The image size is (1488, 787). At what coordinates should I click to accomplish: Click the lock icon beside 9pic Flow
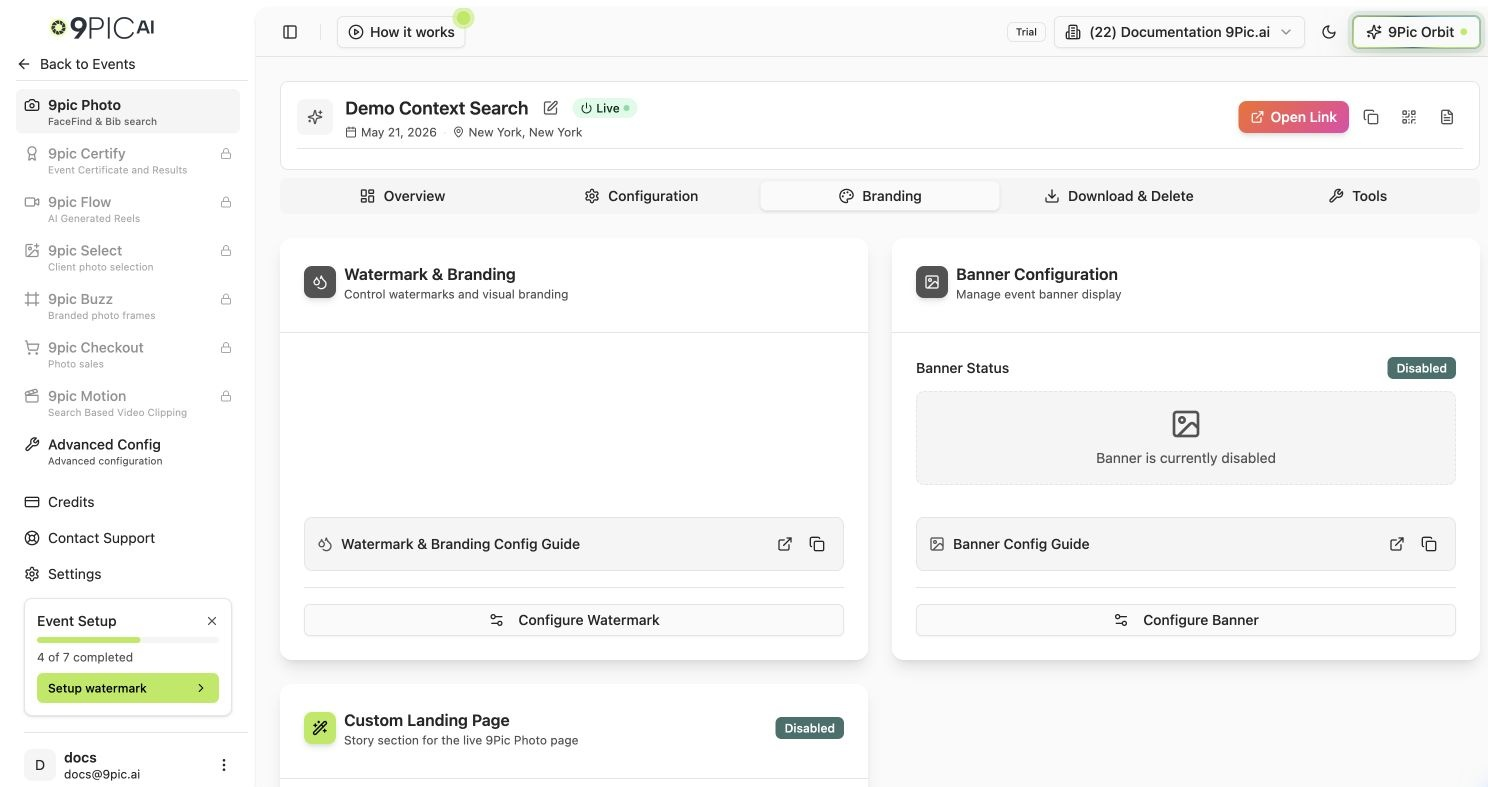pos(226,202)
